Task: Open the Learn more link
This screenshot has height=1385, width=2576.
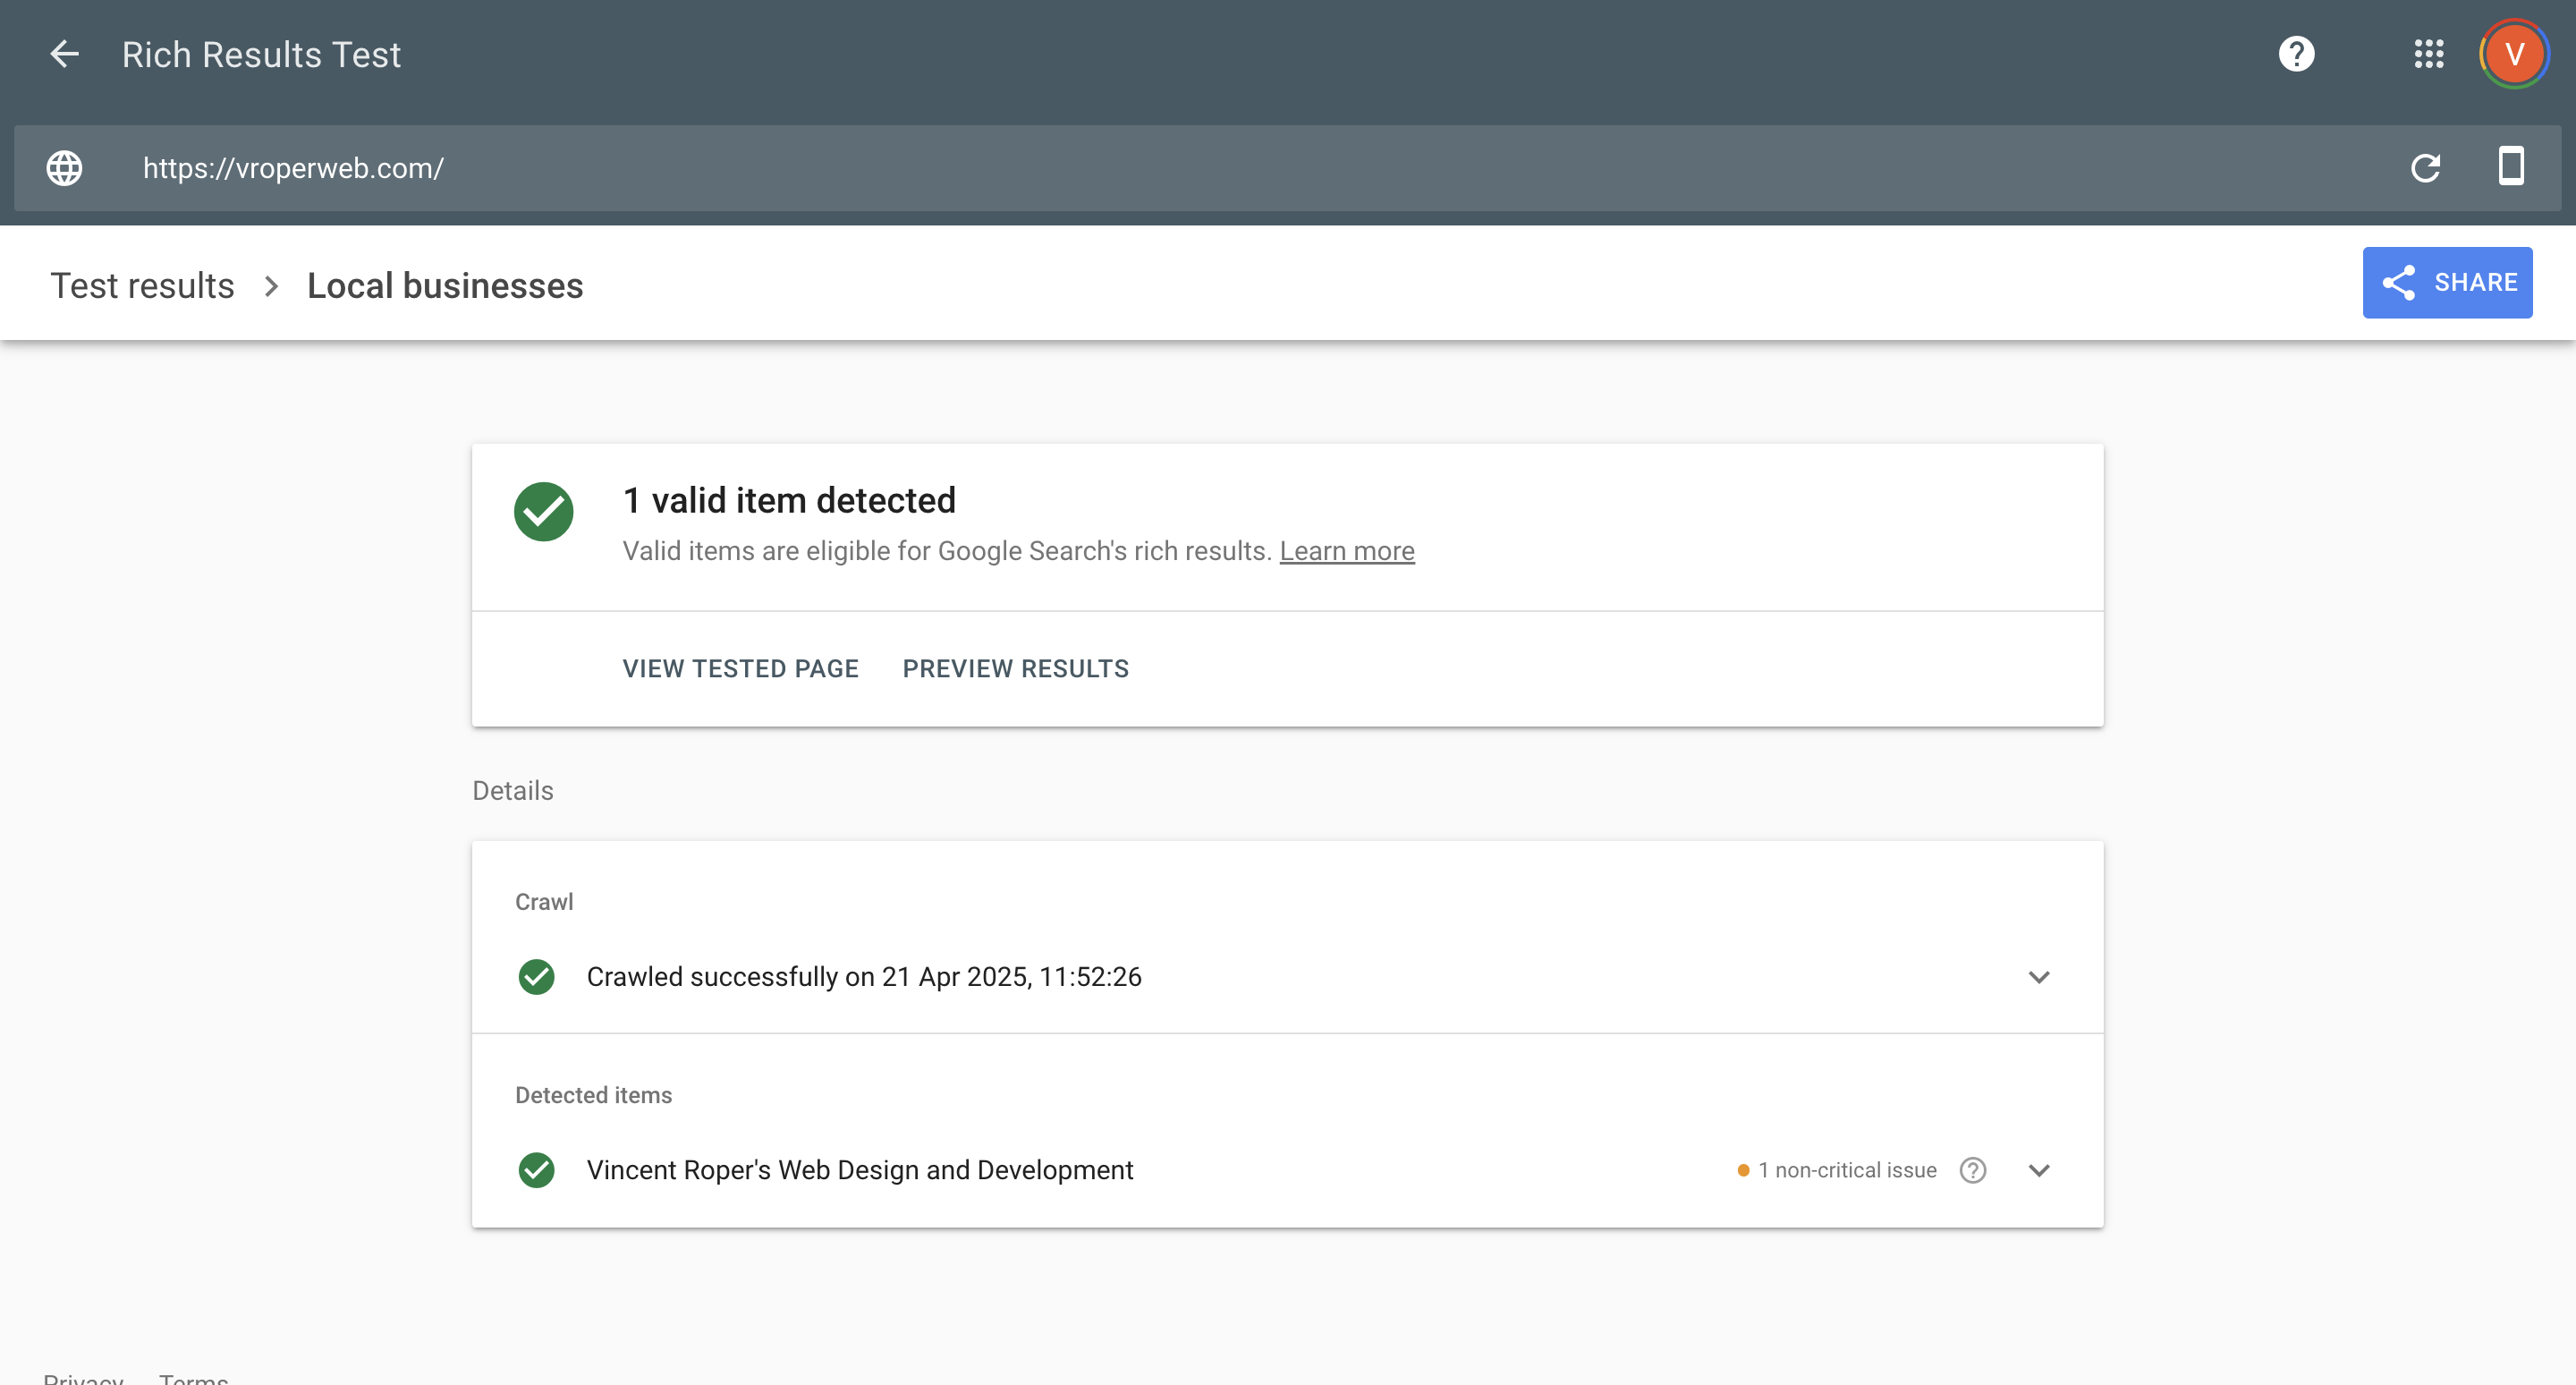Action: coord(1347,551)
